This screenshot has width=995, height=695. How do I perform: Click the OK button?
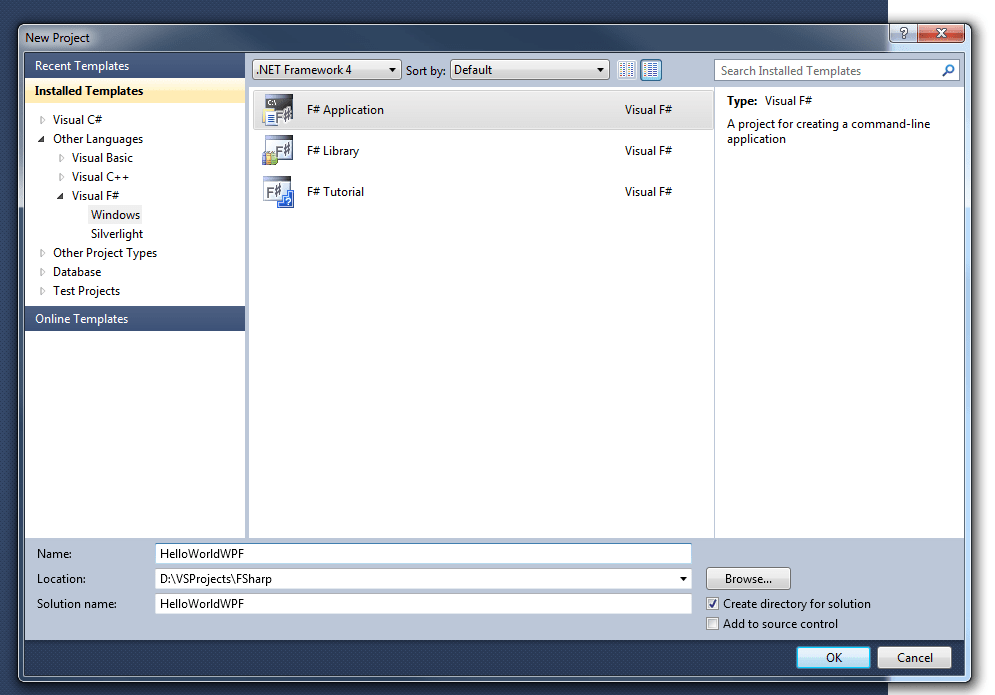click(833, 658)
